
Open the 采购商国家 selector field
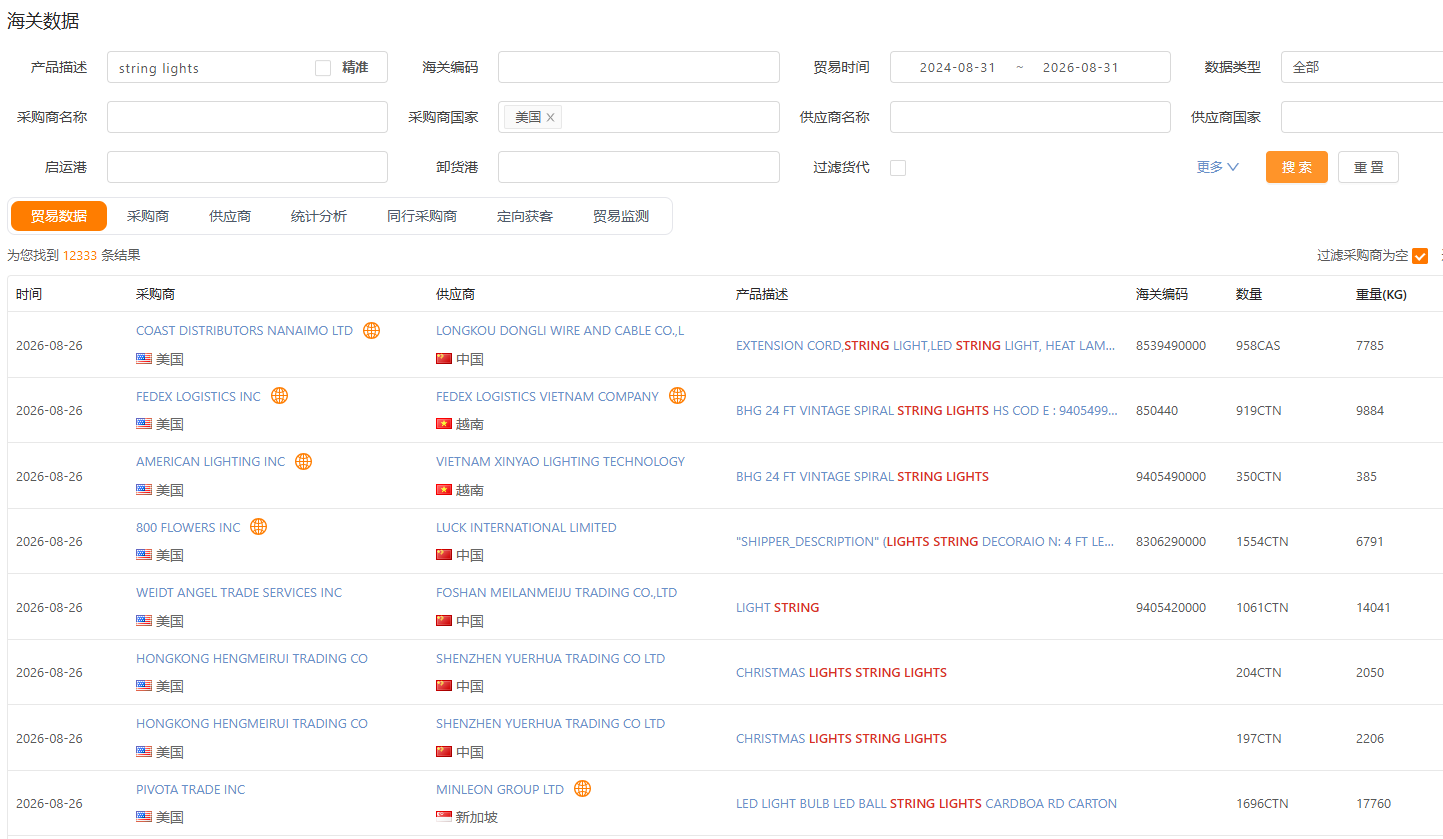pyautogui.click(x=638, y=117)
